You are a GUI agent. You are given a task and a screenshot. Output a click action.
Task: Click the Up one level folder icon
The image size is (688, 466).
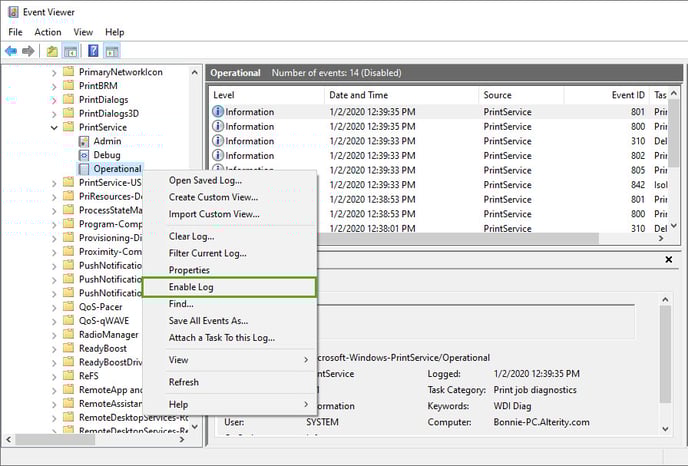pyautogui.click(x=52, y=51)
